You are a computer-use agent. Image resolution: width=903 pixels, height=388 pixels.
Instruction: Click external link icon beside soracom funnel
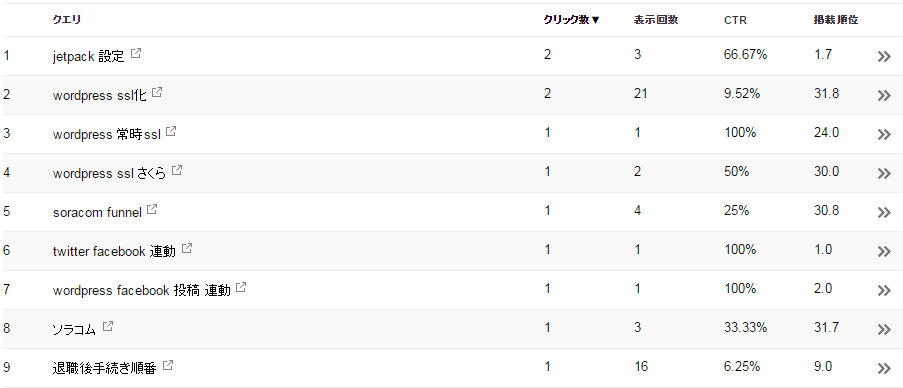pos(152,210)
